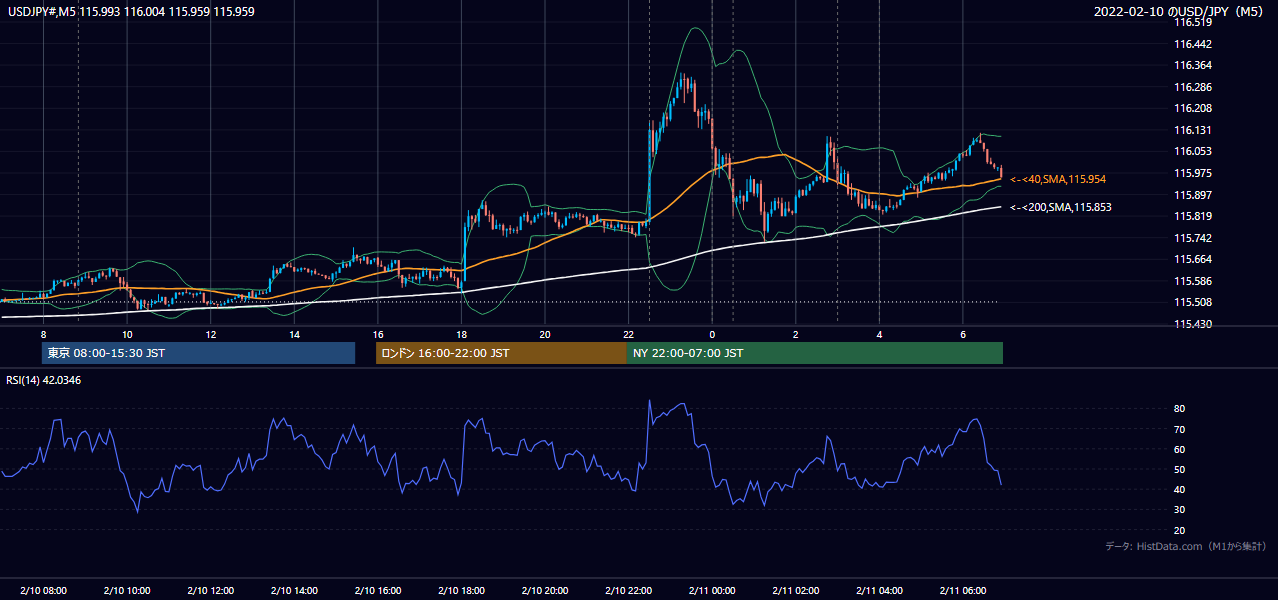1278x600 pixels.
Task: Click price axis value 115.508
Action: click(x=1193, y=302)
